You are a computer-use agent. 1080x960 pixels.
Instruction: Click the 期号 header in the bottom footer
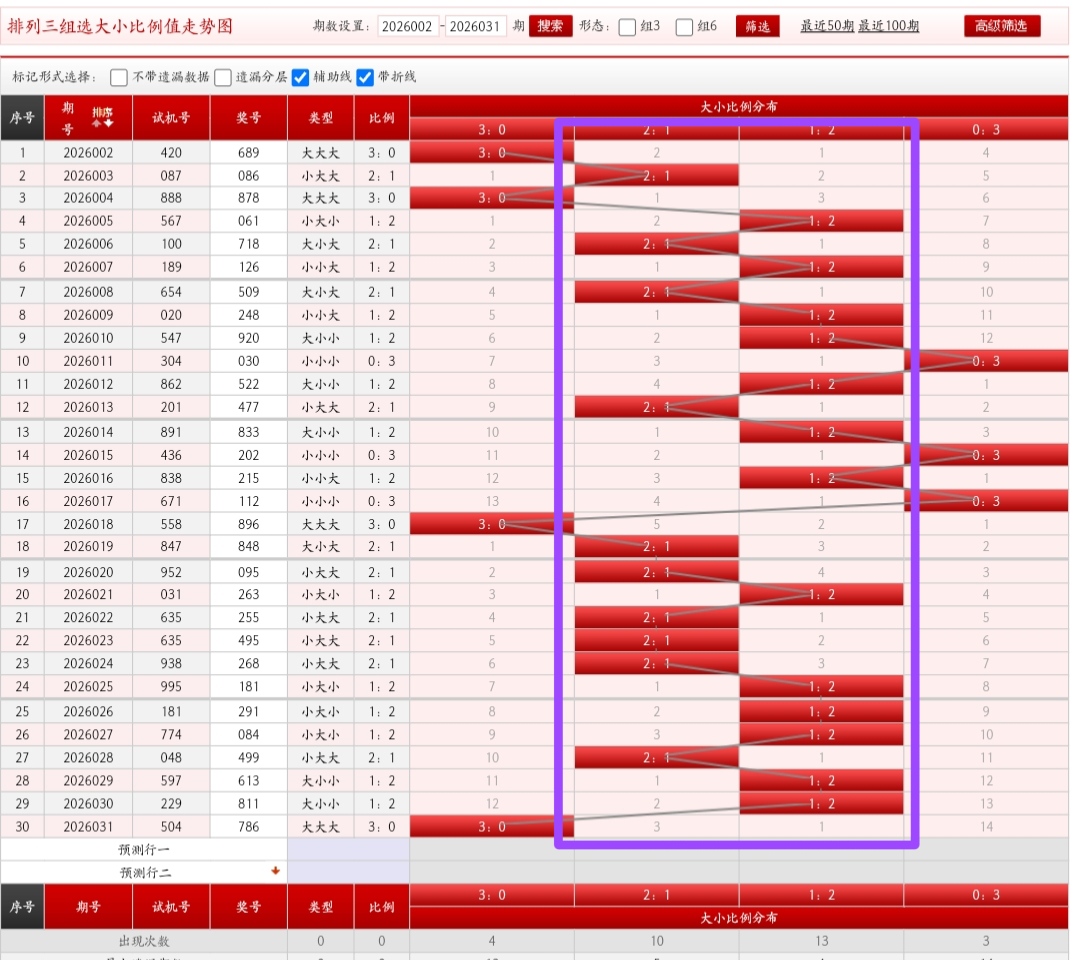pos(88,907)
